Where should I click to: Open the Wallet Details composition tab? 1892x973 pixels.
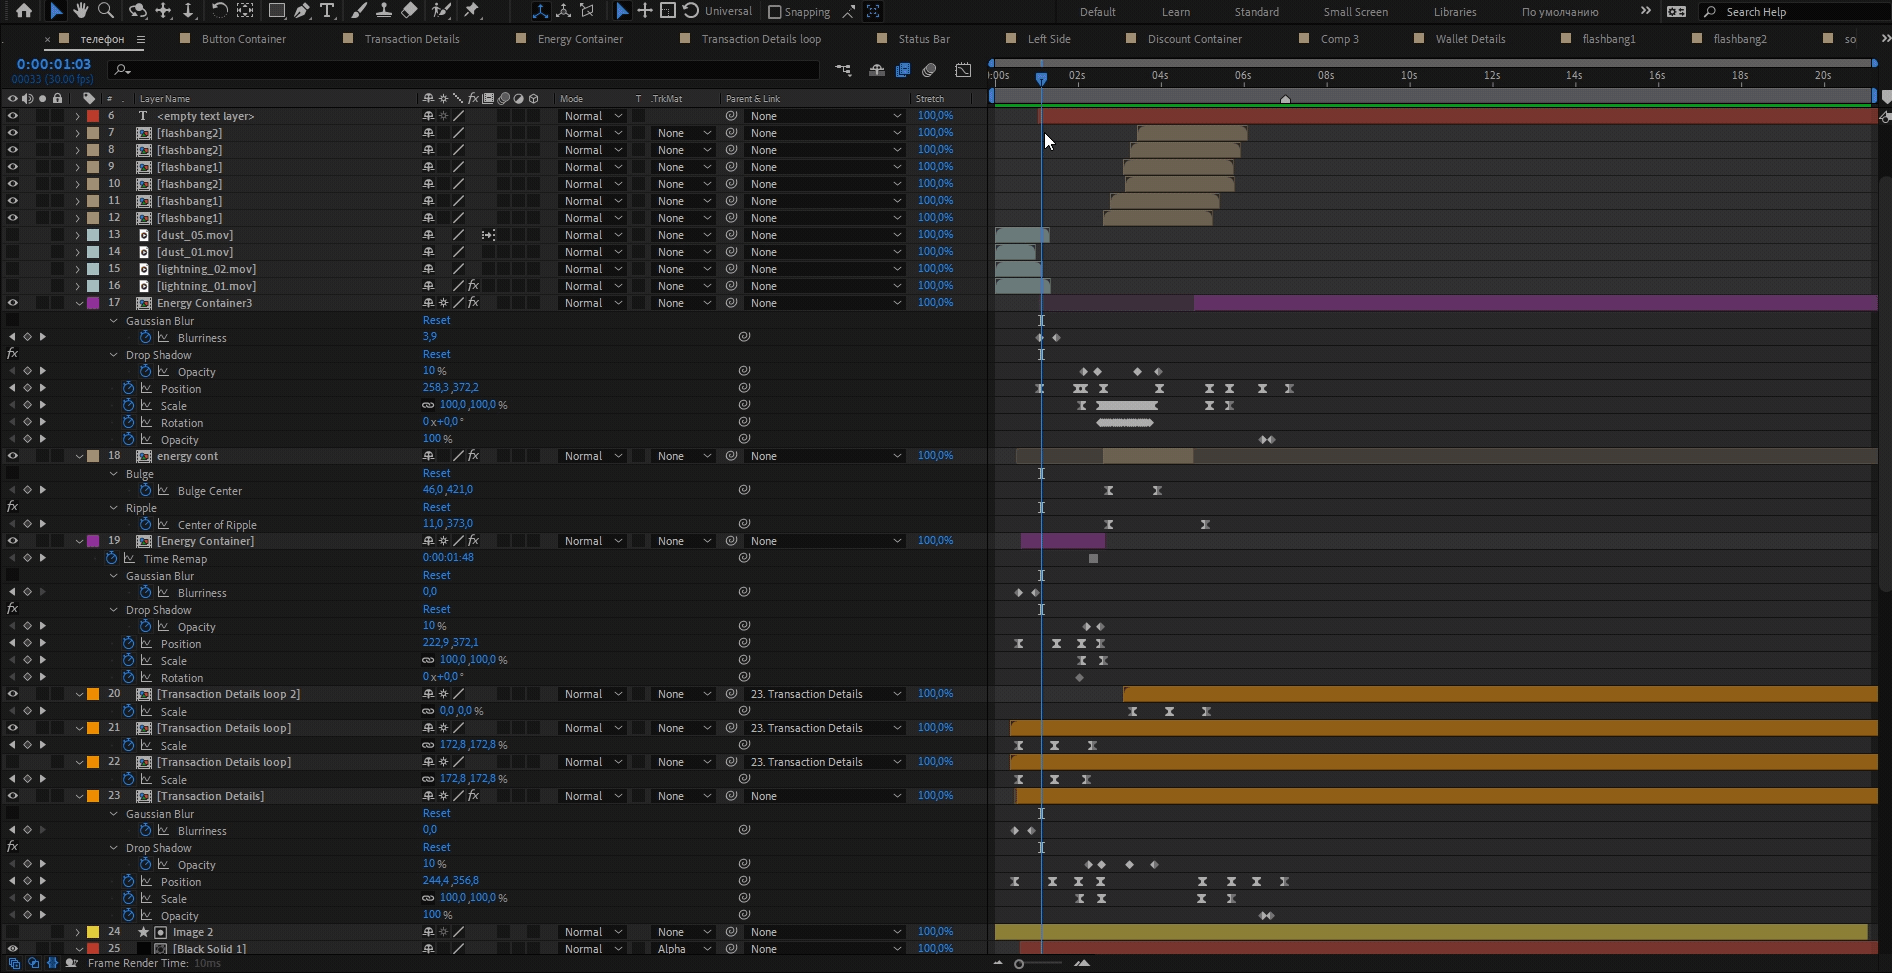click(x=1469, y=39)
